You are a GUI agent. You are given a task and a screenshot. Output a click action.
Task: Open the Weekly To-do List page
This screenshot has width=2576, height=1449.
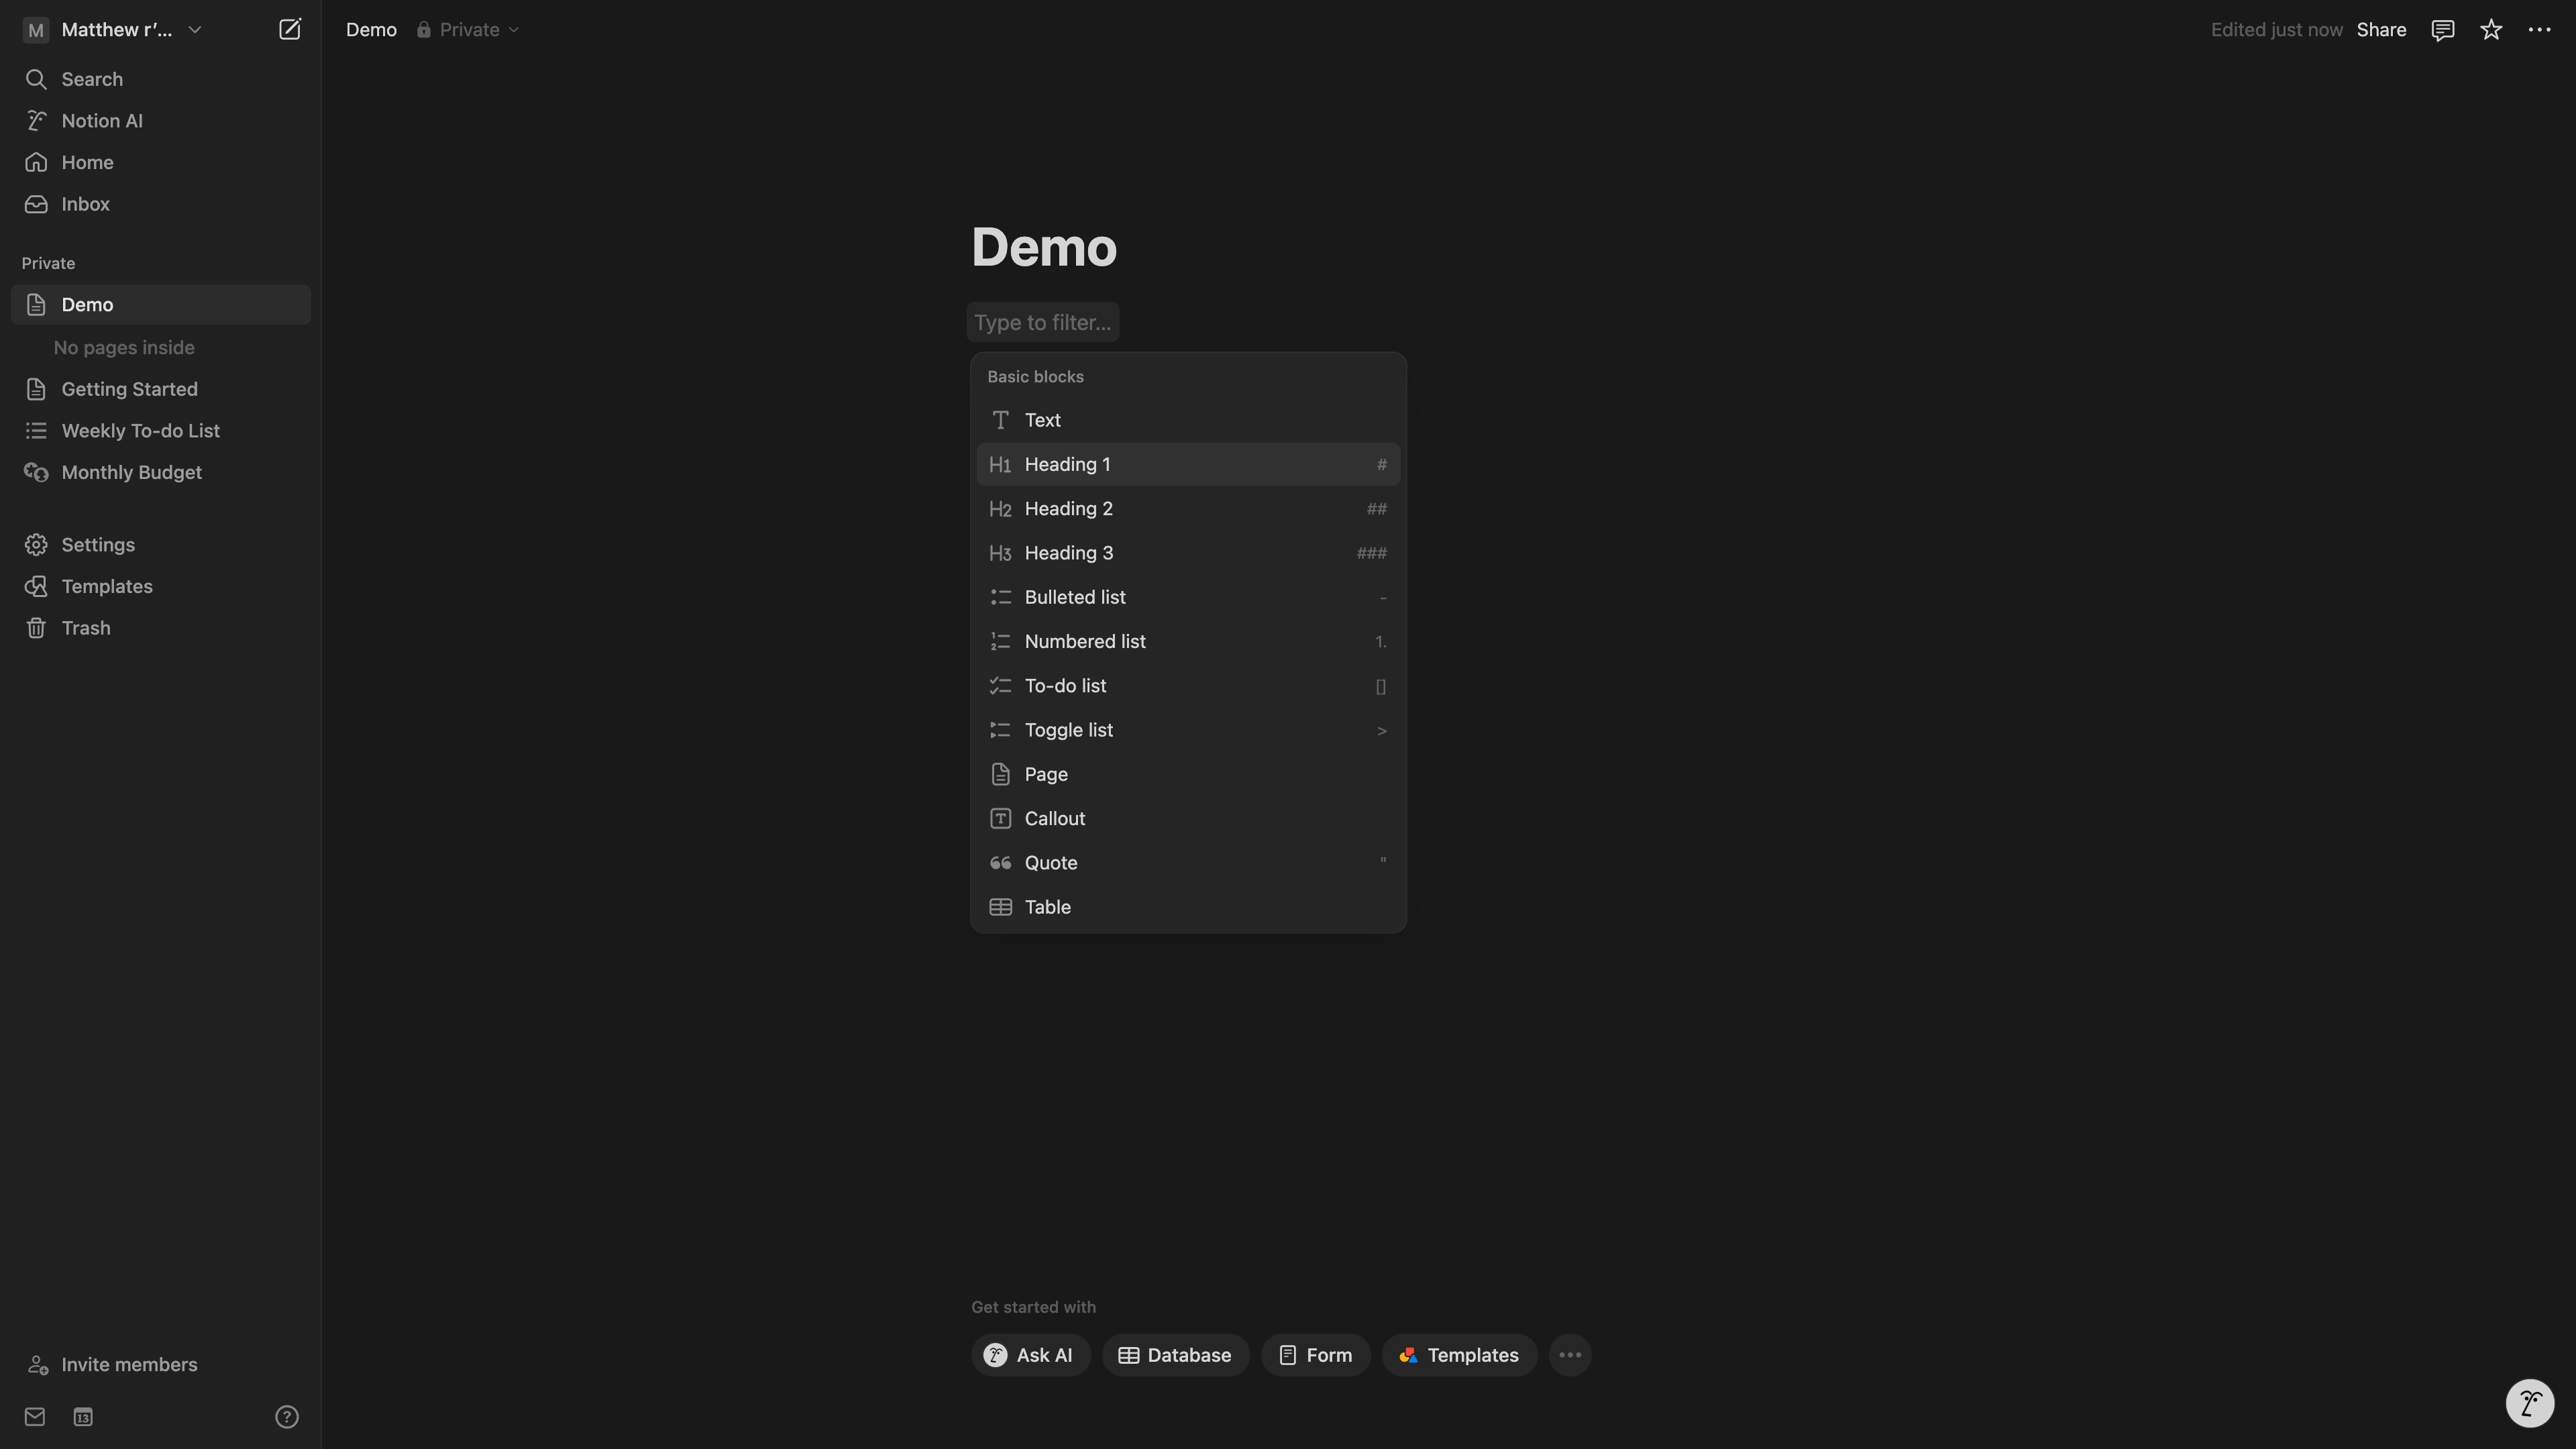pyautogui.click(x=160, y=431)
